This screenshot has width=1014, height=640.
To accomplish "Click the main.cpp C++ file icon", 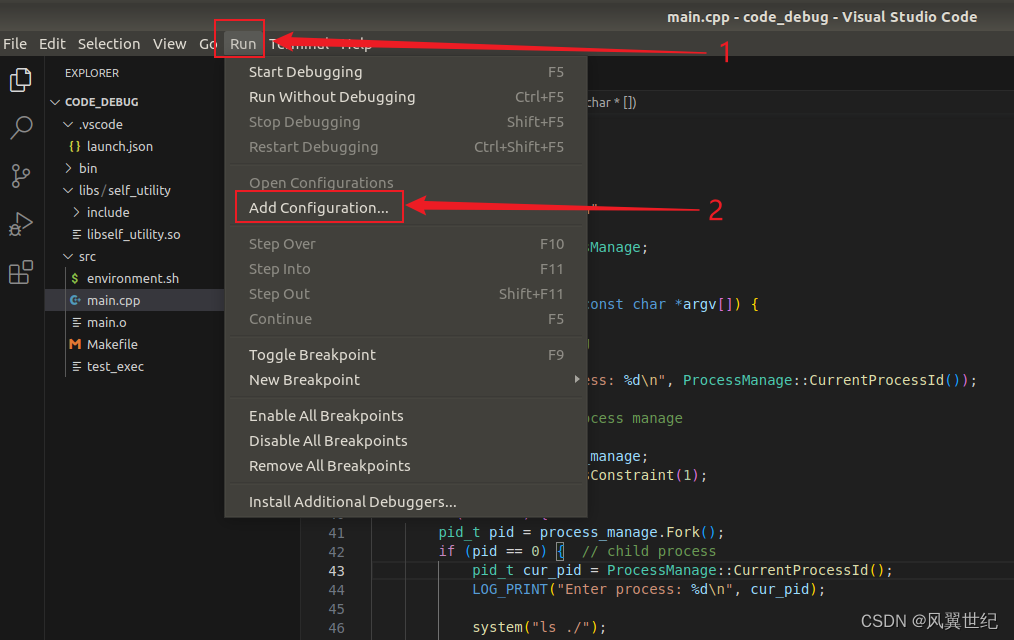I will coord(75,301).
